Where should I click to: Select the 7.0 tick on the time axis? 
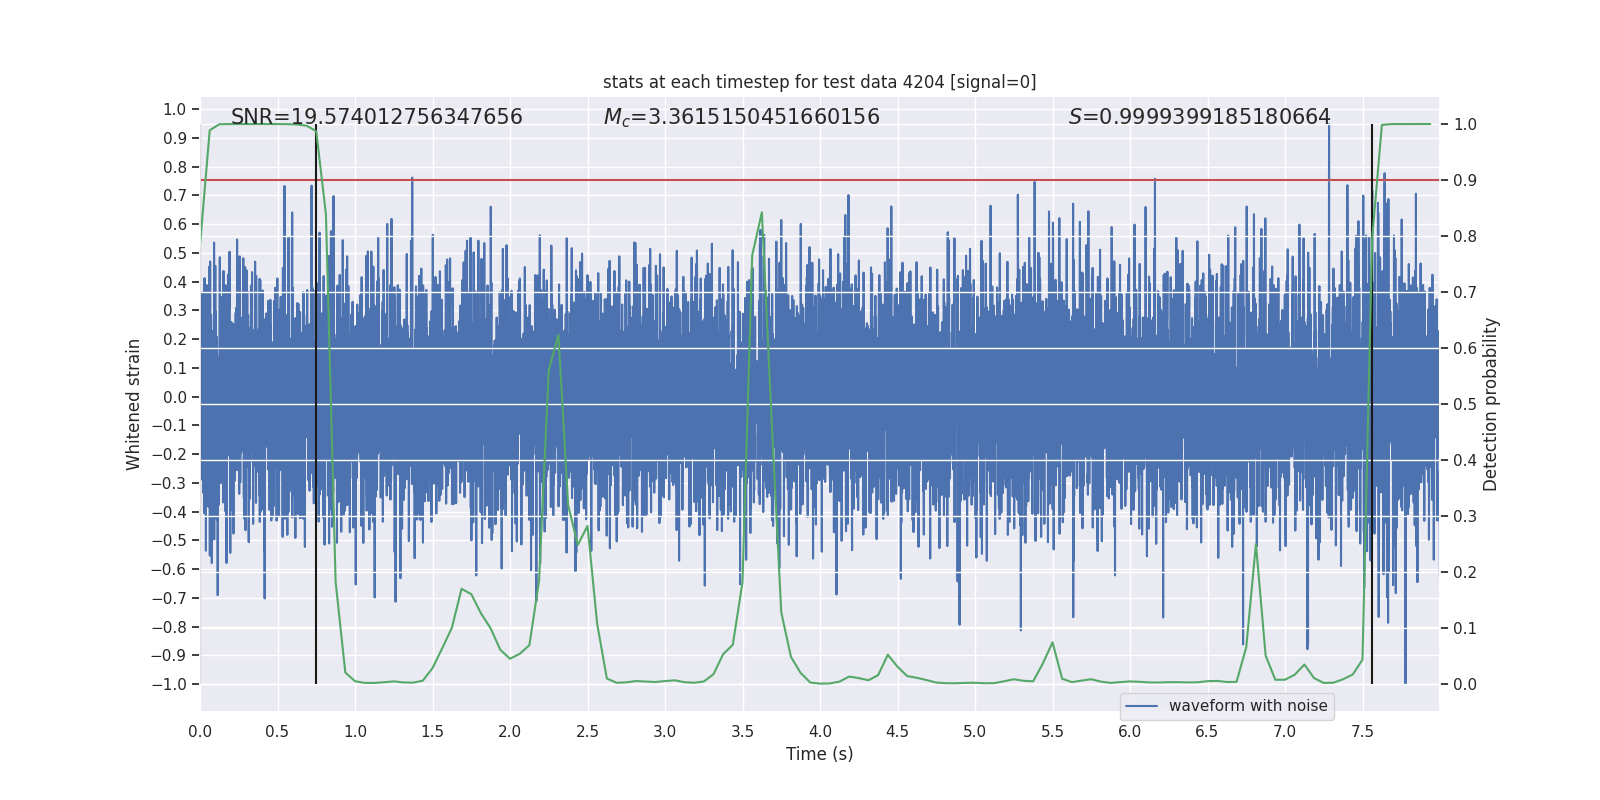1285,731
